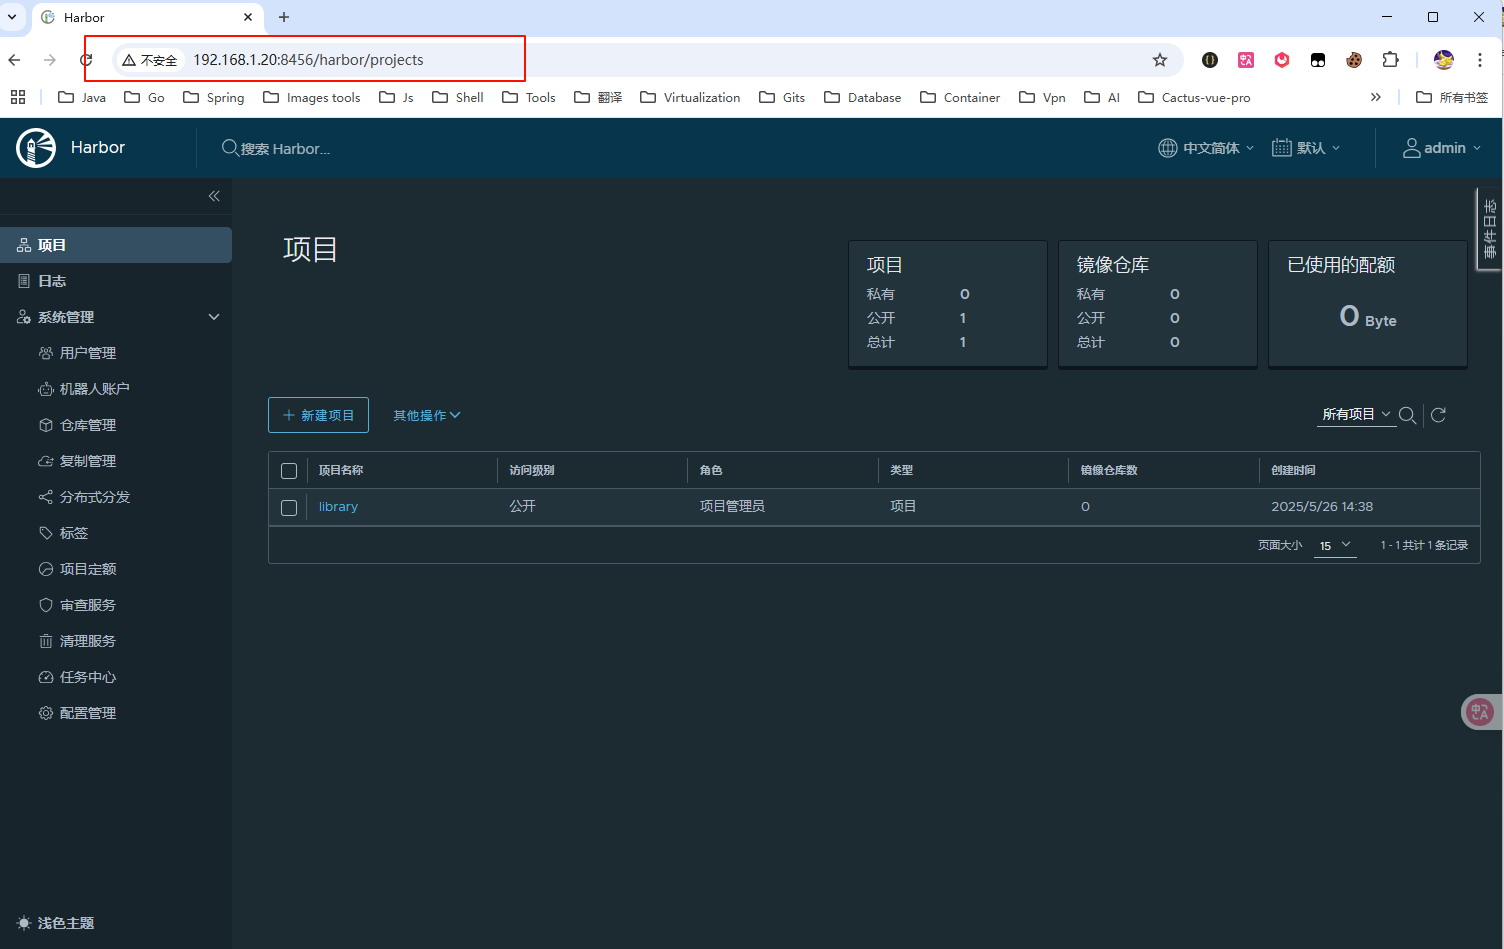This screenshot has width=1504, height=949.
Task: Click the 搜索 Harbor search field
Action: (x=285, y=149)
